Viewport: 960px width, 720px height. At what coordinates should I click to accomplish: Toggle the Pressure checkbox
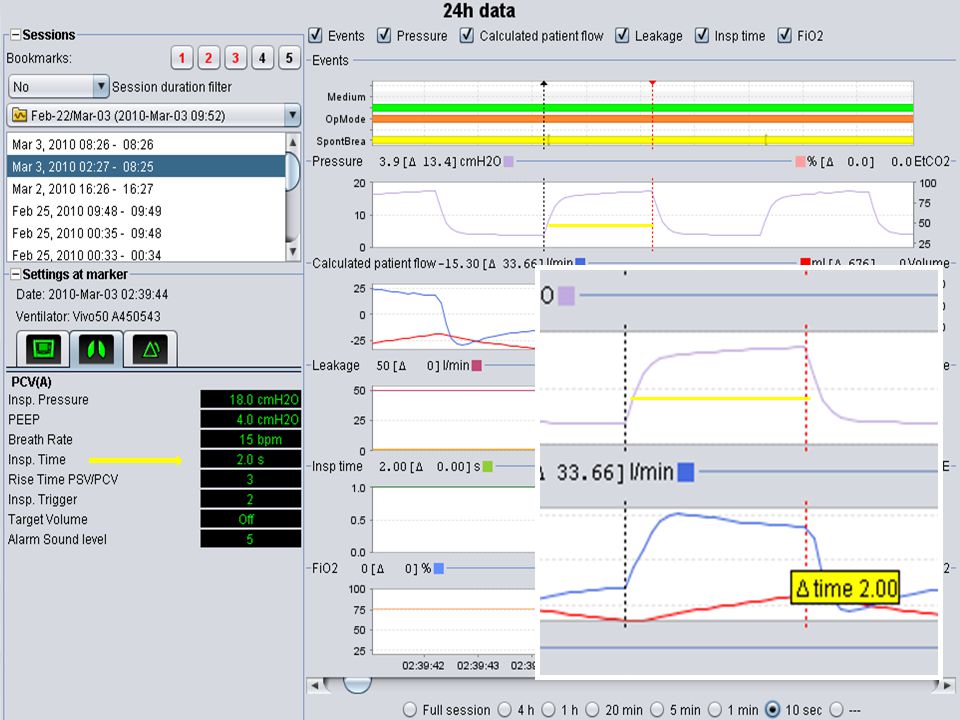pyautogui.click(x=384, y=36)
